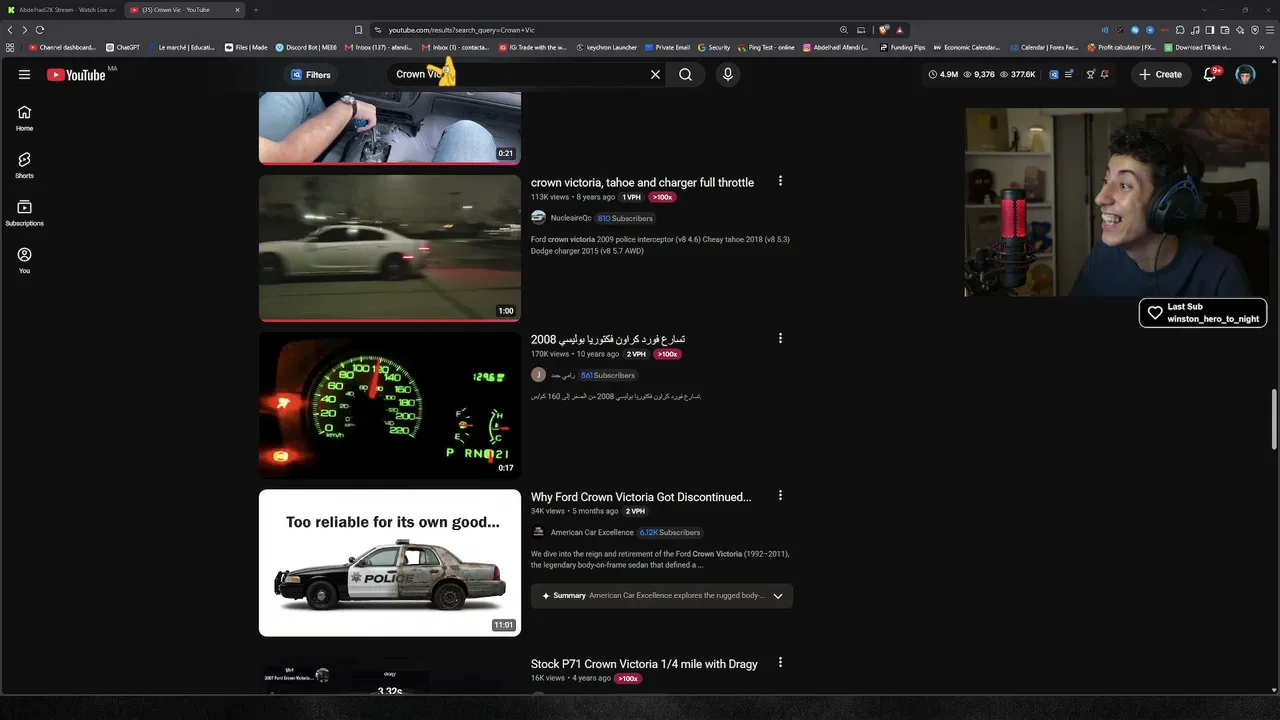Go forward in browser history
1280x720 pixels.
point(24,30)
